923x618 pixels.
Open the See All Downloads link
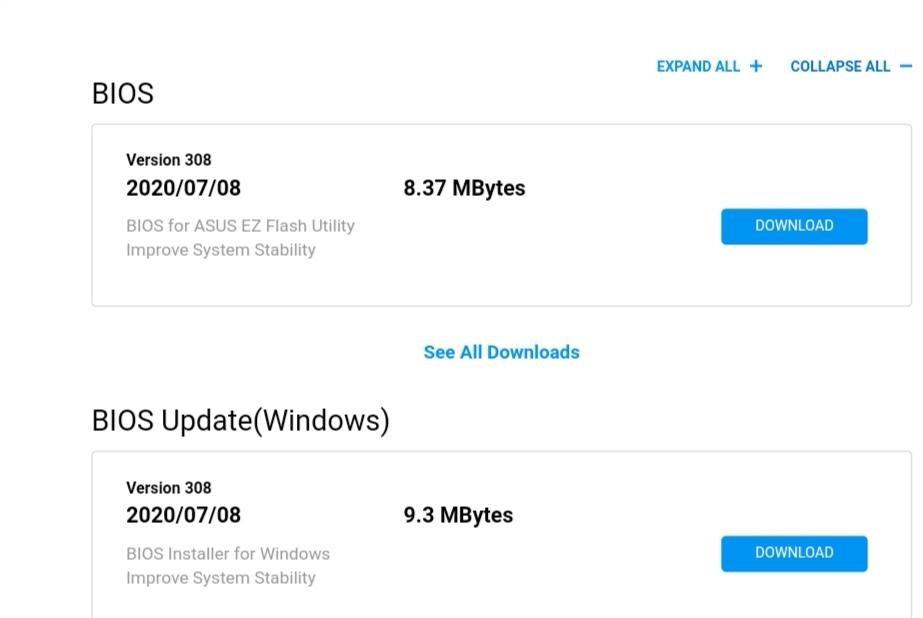tap(502, 352)
